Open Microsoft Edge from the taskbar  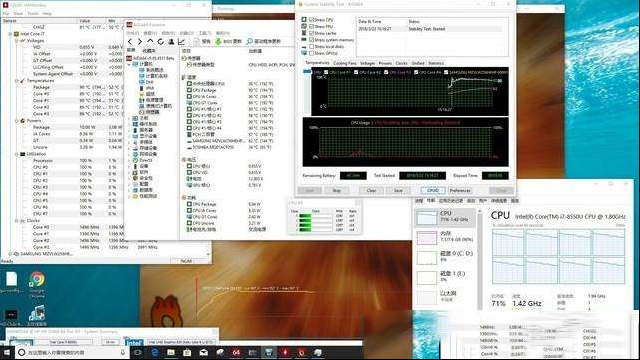(x=155, y=352)
